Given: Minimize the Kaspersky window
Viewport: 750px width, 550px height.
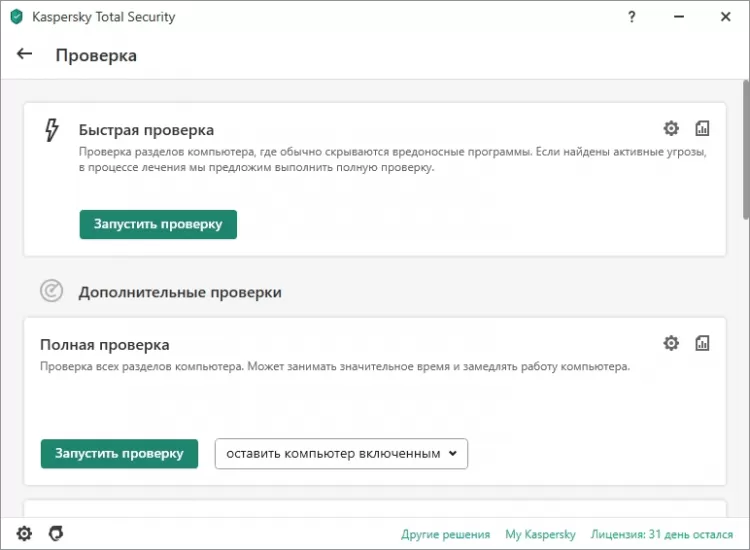Looking at the screenshot, I should pyautogui.click(x=675, y=17).
